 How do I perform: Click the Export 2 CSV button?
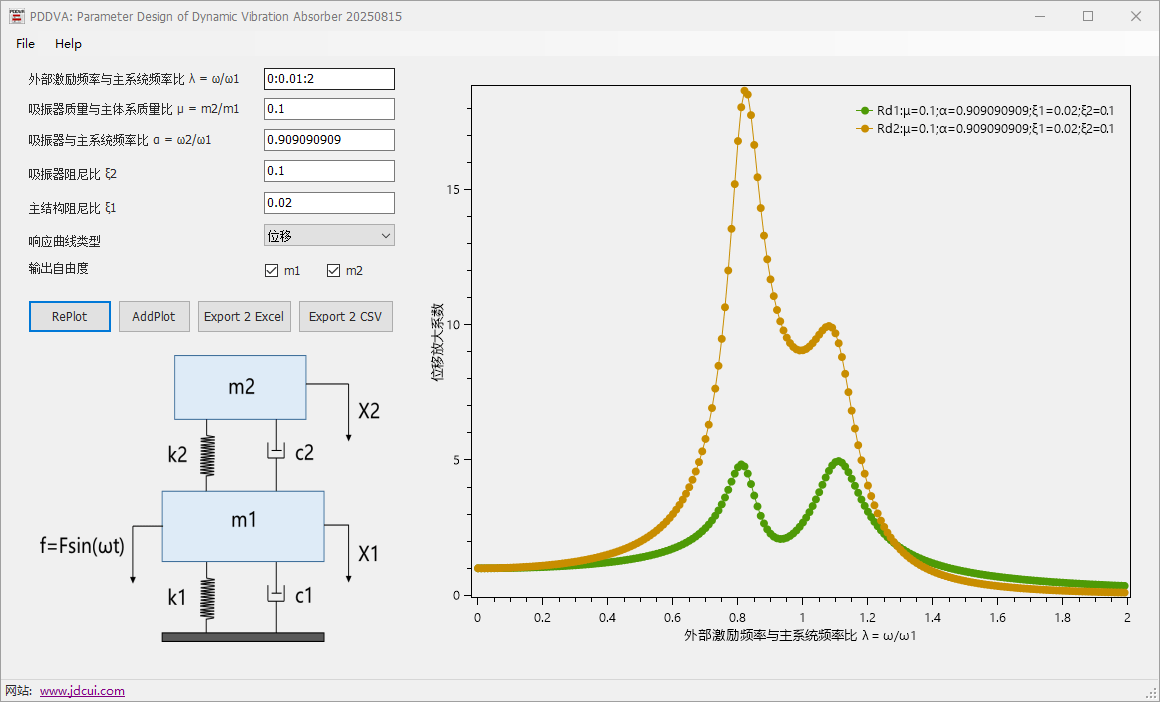[x=345, y=316]
